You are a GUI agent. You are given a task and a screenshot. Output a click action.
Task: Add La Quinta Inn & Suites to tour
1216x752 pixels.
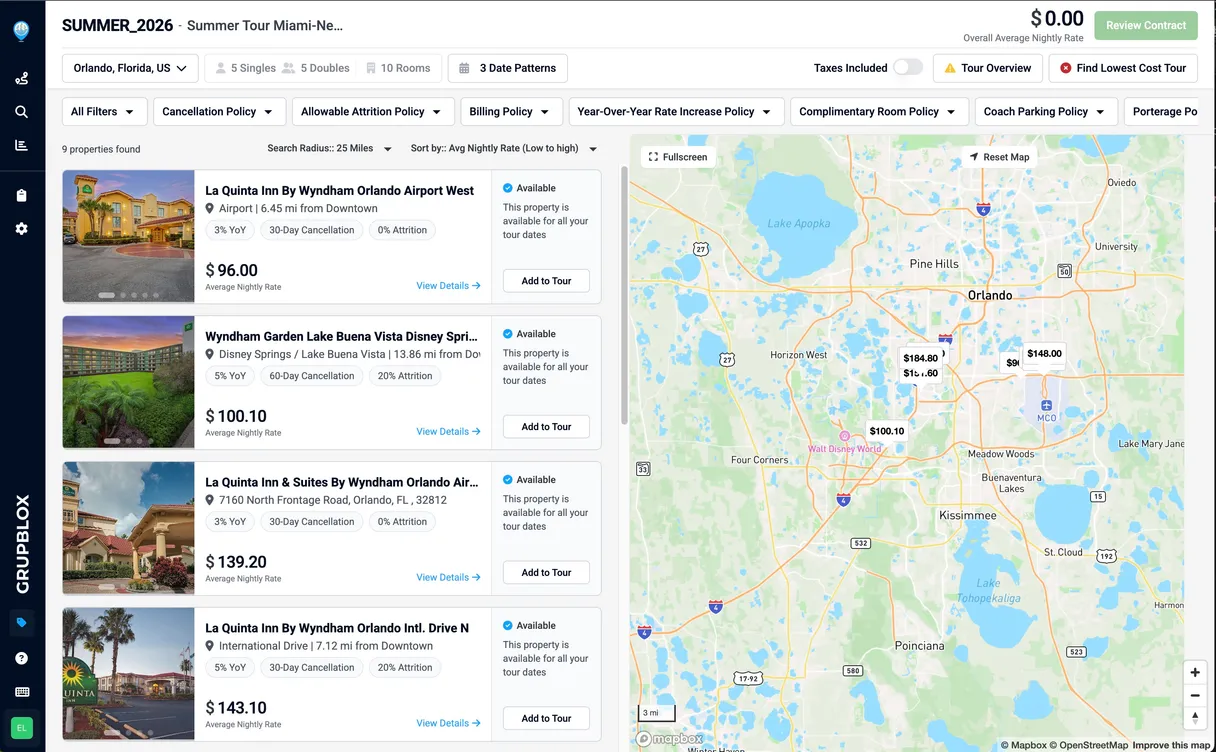546,573
